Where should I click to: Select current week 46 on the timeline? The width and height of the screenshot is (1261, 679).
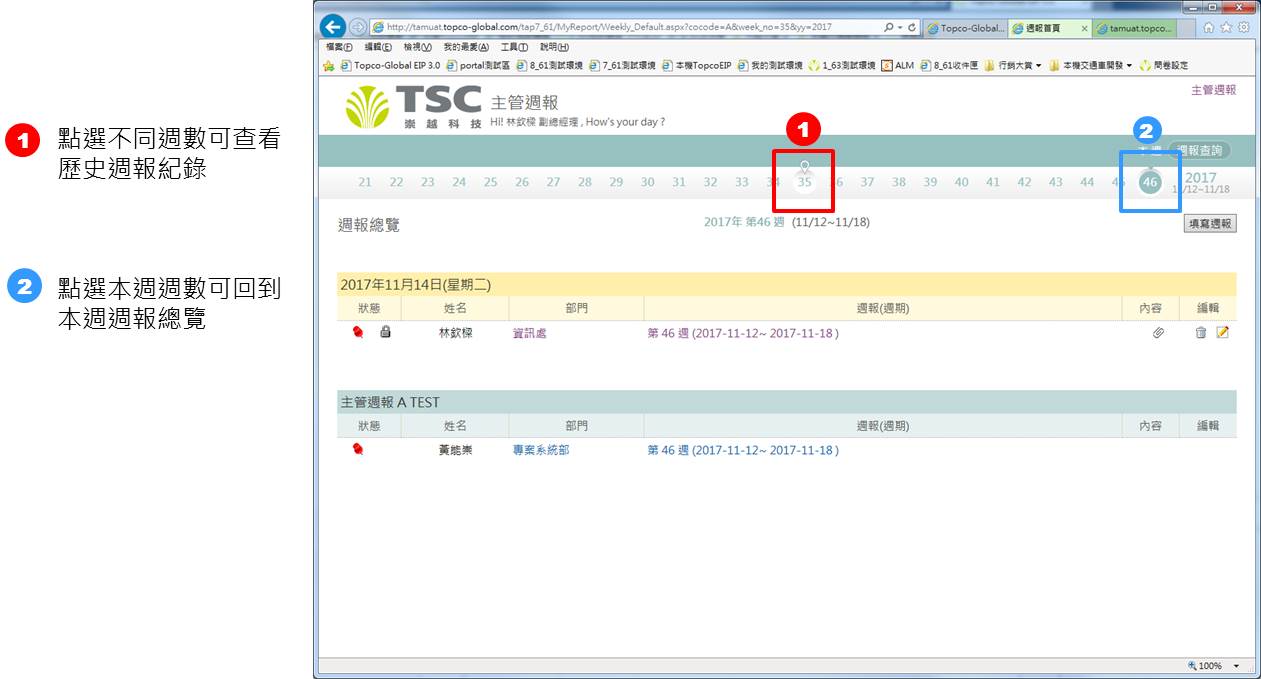click(x=1150, y=182)
